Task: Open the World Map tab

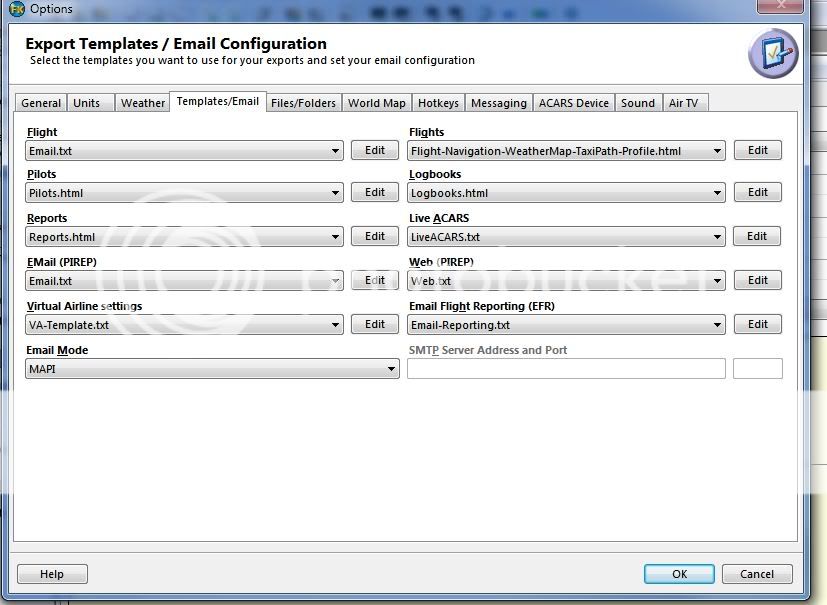Action: 376,103
